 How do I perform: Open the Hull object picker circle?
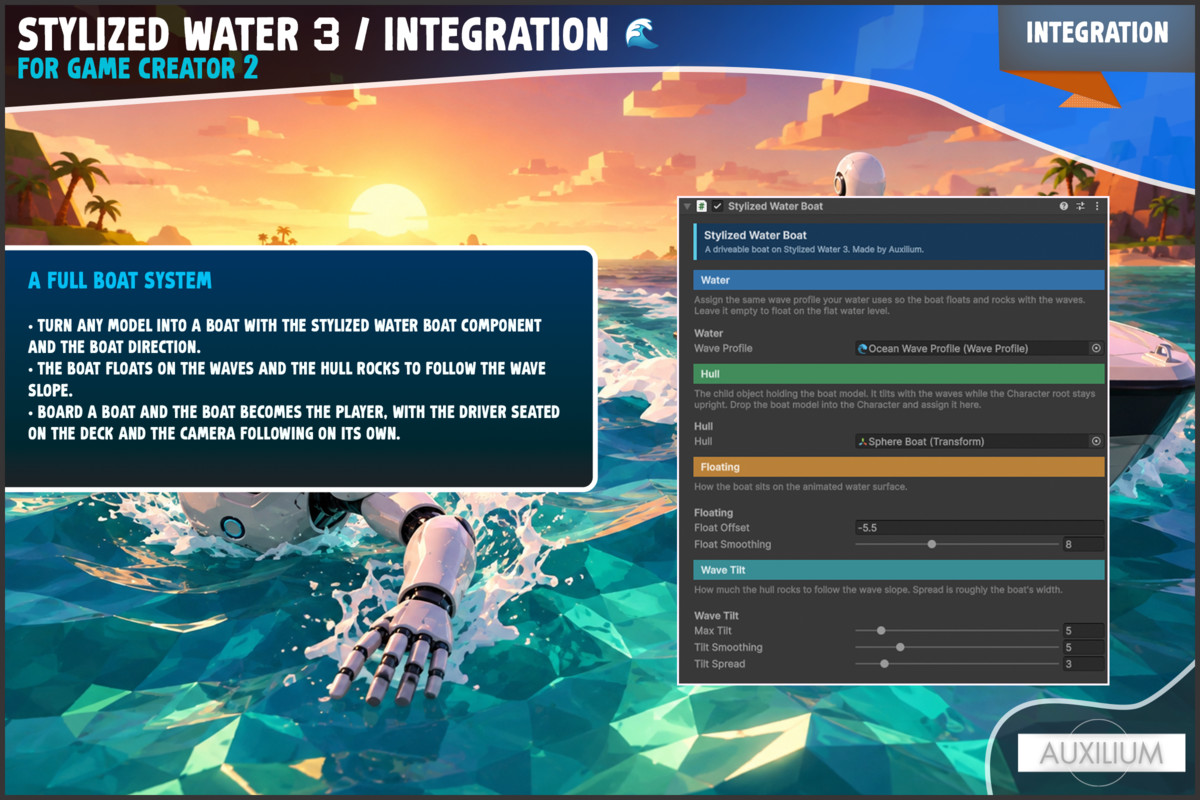(1096, 441)
